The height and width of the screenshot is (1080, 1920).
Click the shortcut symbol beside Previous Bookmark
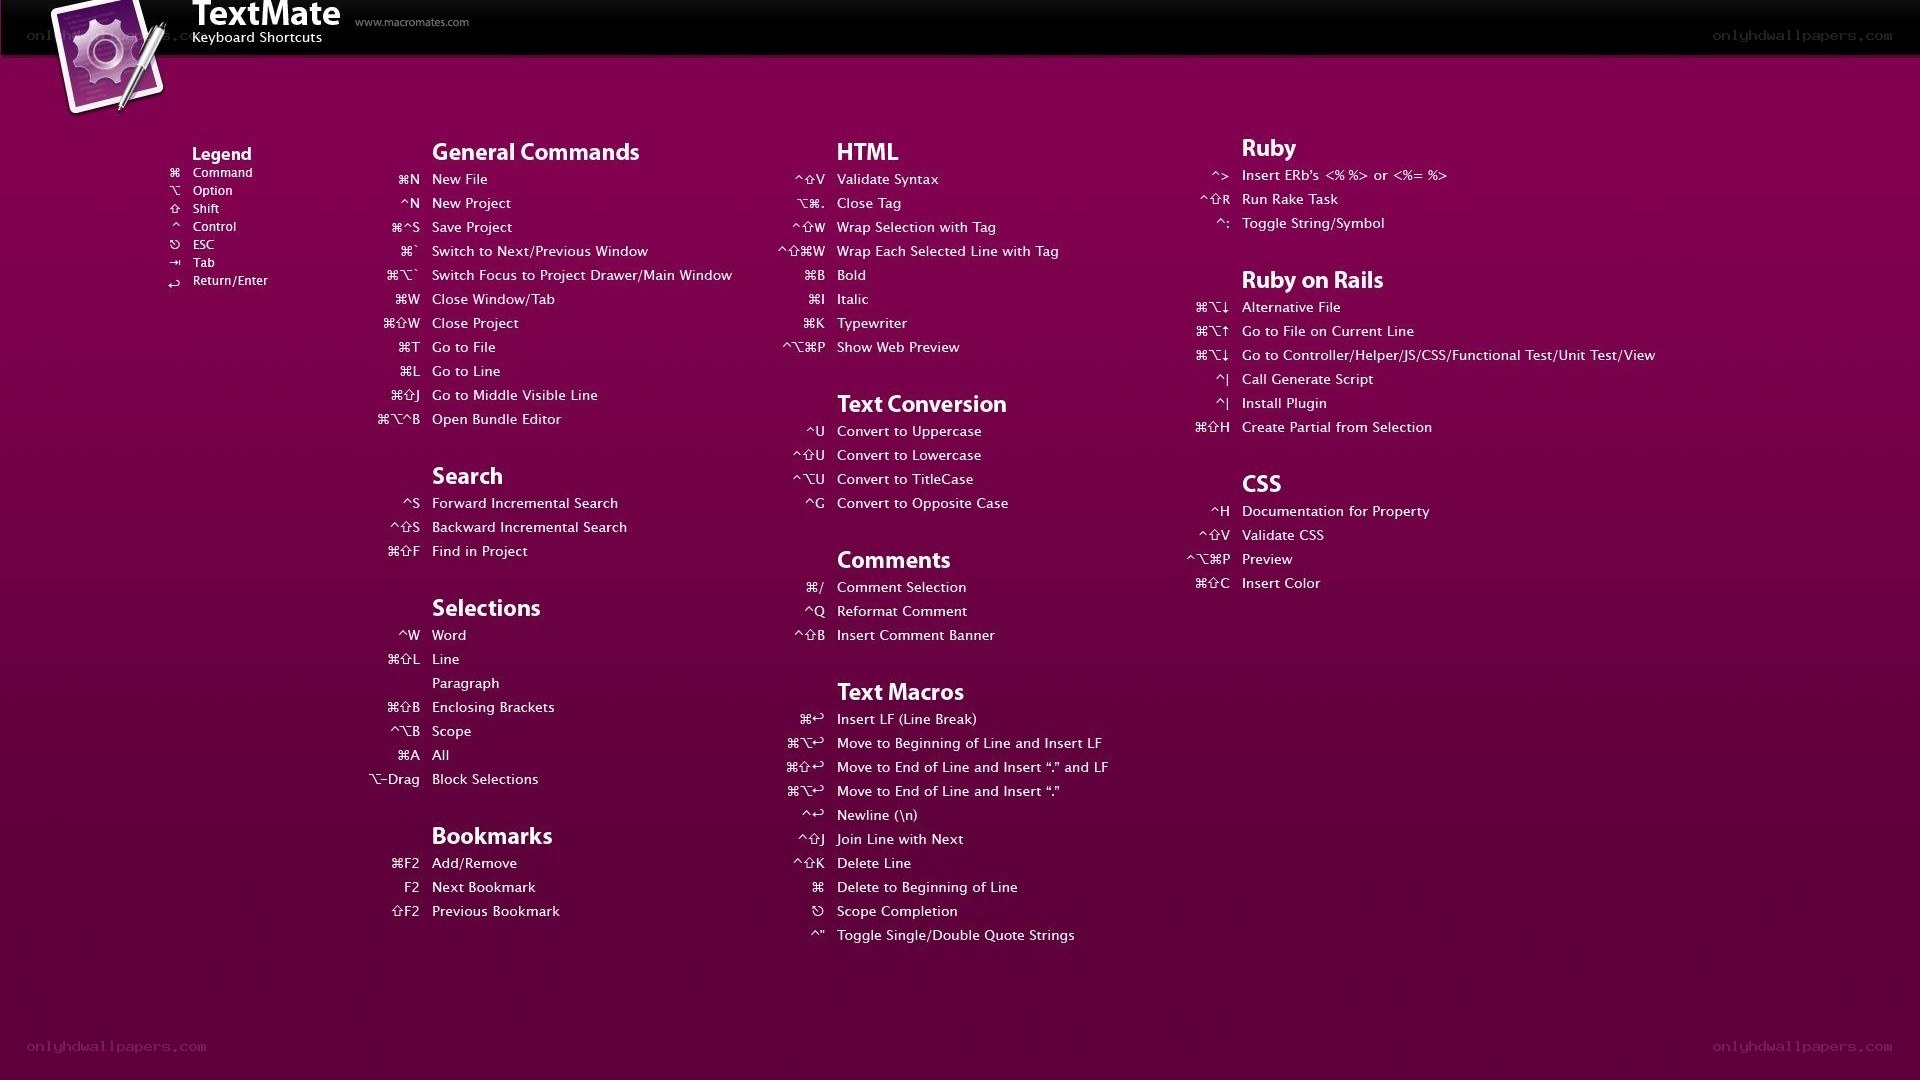(405, 912)
